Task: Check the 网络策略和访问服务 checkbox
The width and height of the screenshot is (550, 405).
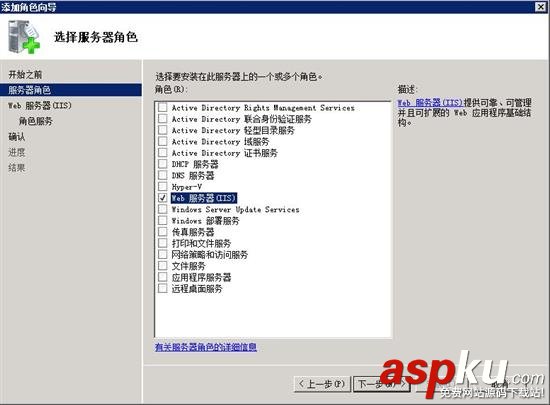Action: [162, 254]
